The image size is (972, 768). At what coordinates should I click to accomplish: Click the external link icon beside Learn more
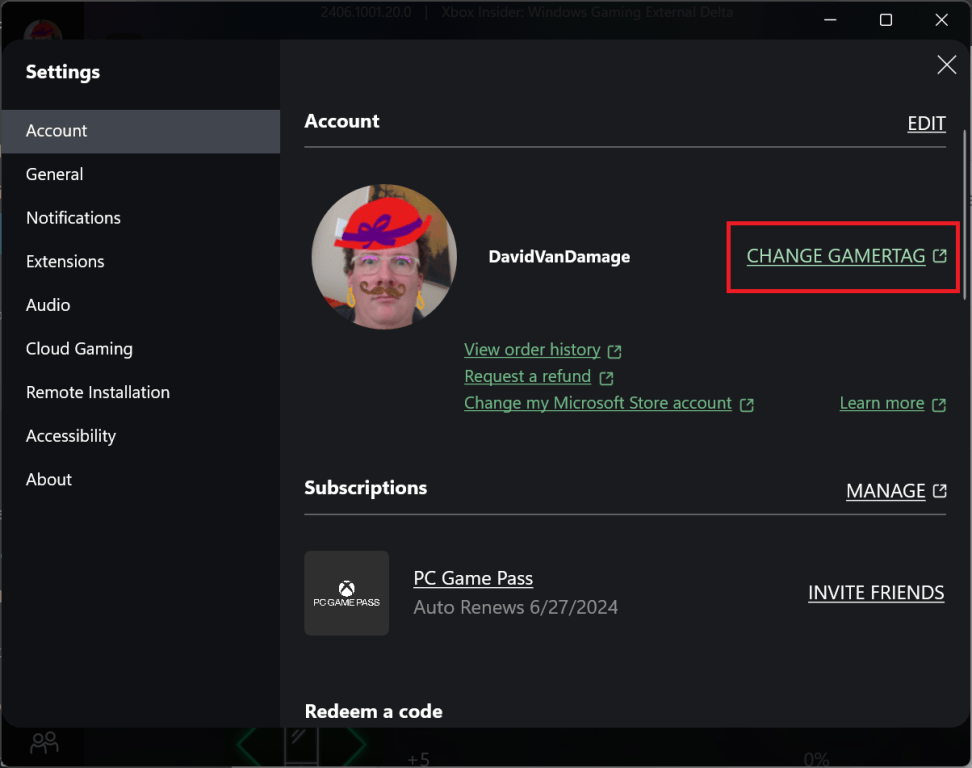point(939,403)
